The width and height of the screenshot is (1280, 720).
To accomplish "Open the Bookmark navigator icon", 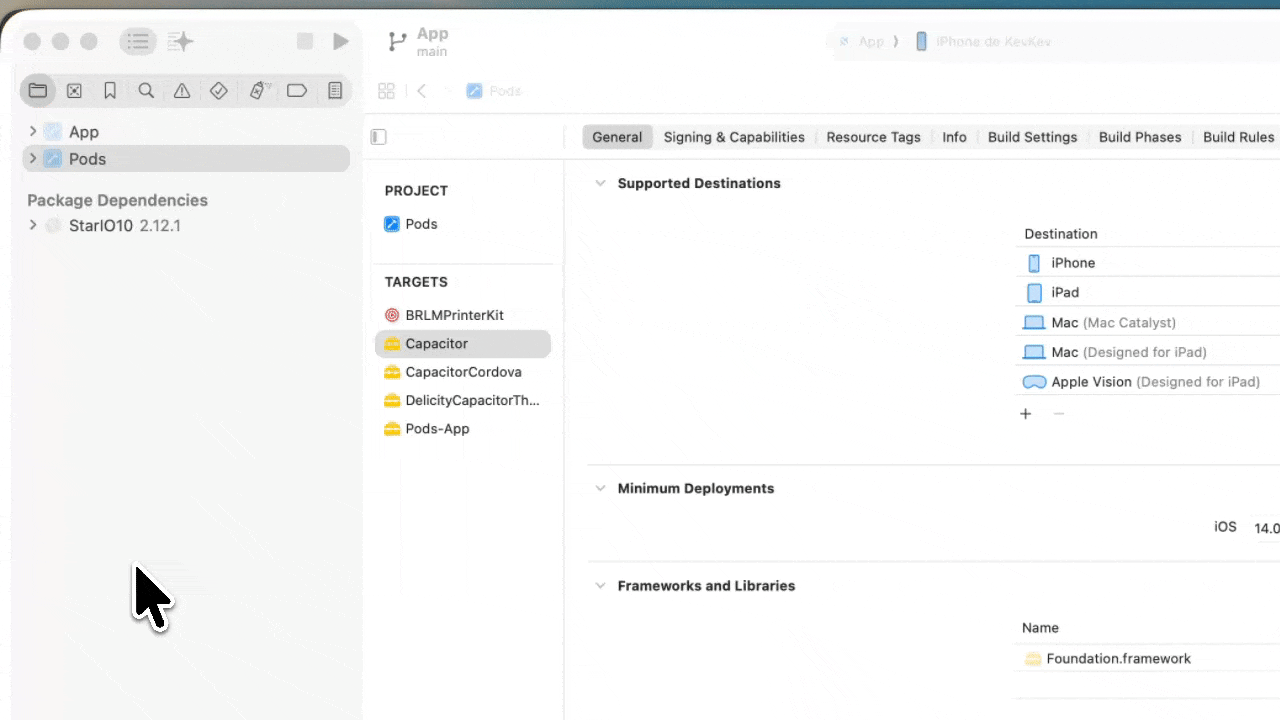I will pyautogui.click(x=110, y=91).
